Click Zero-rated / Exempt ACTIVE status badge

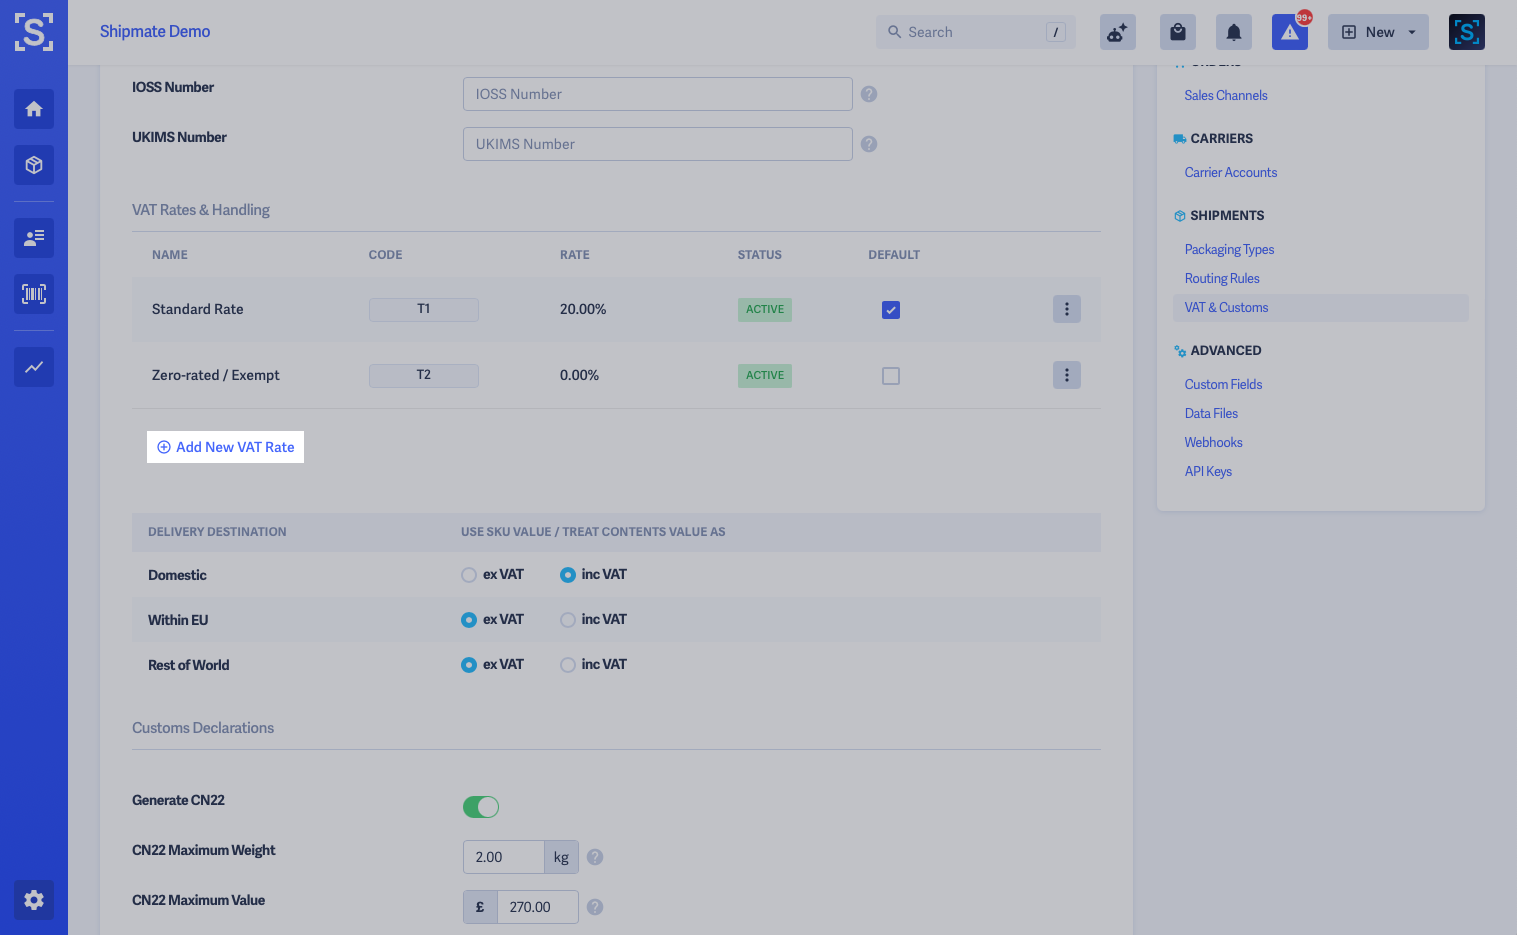pyautogui.click(x=765, y=376)
